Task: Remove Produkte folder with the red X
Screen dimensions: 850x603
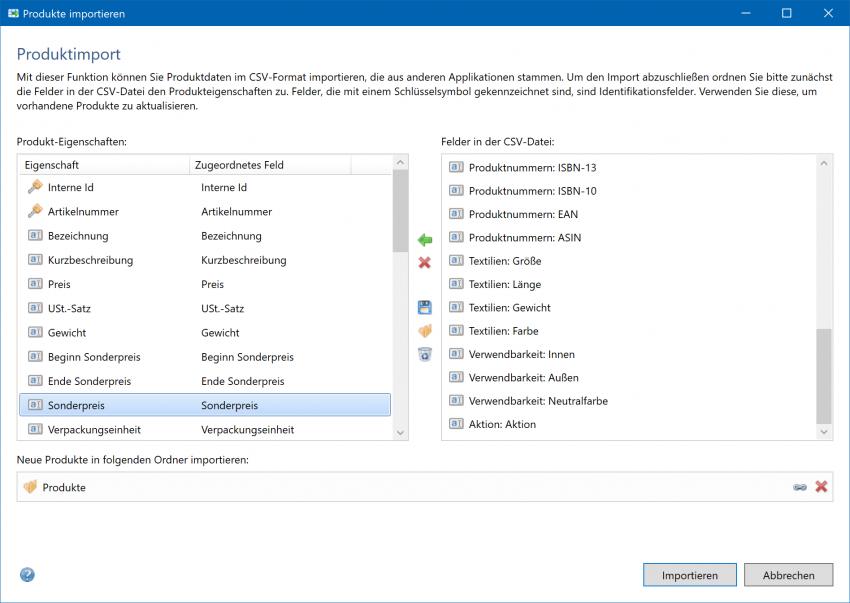Action: pos(821,487)
